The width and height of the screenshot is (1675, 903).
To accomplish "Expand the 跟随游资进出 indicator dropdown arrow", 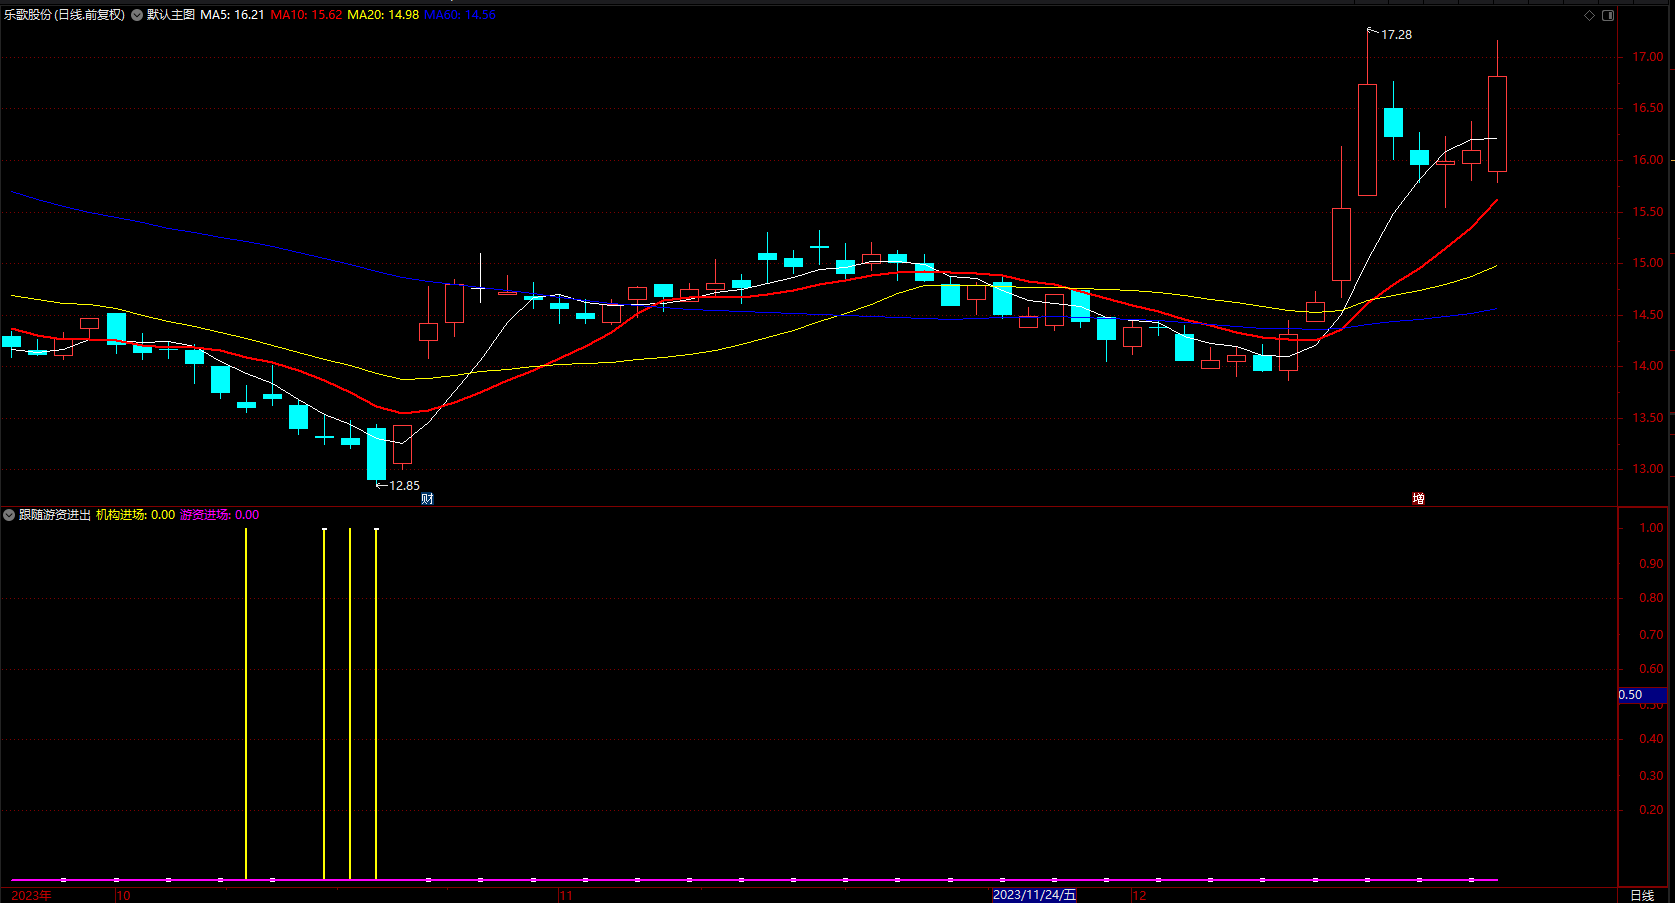I will click(x=9, y=515).
